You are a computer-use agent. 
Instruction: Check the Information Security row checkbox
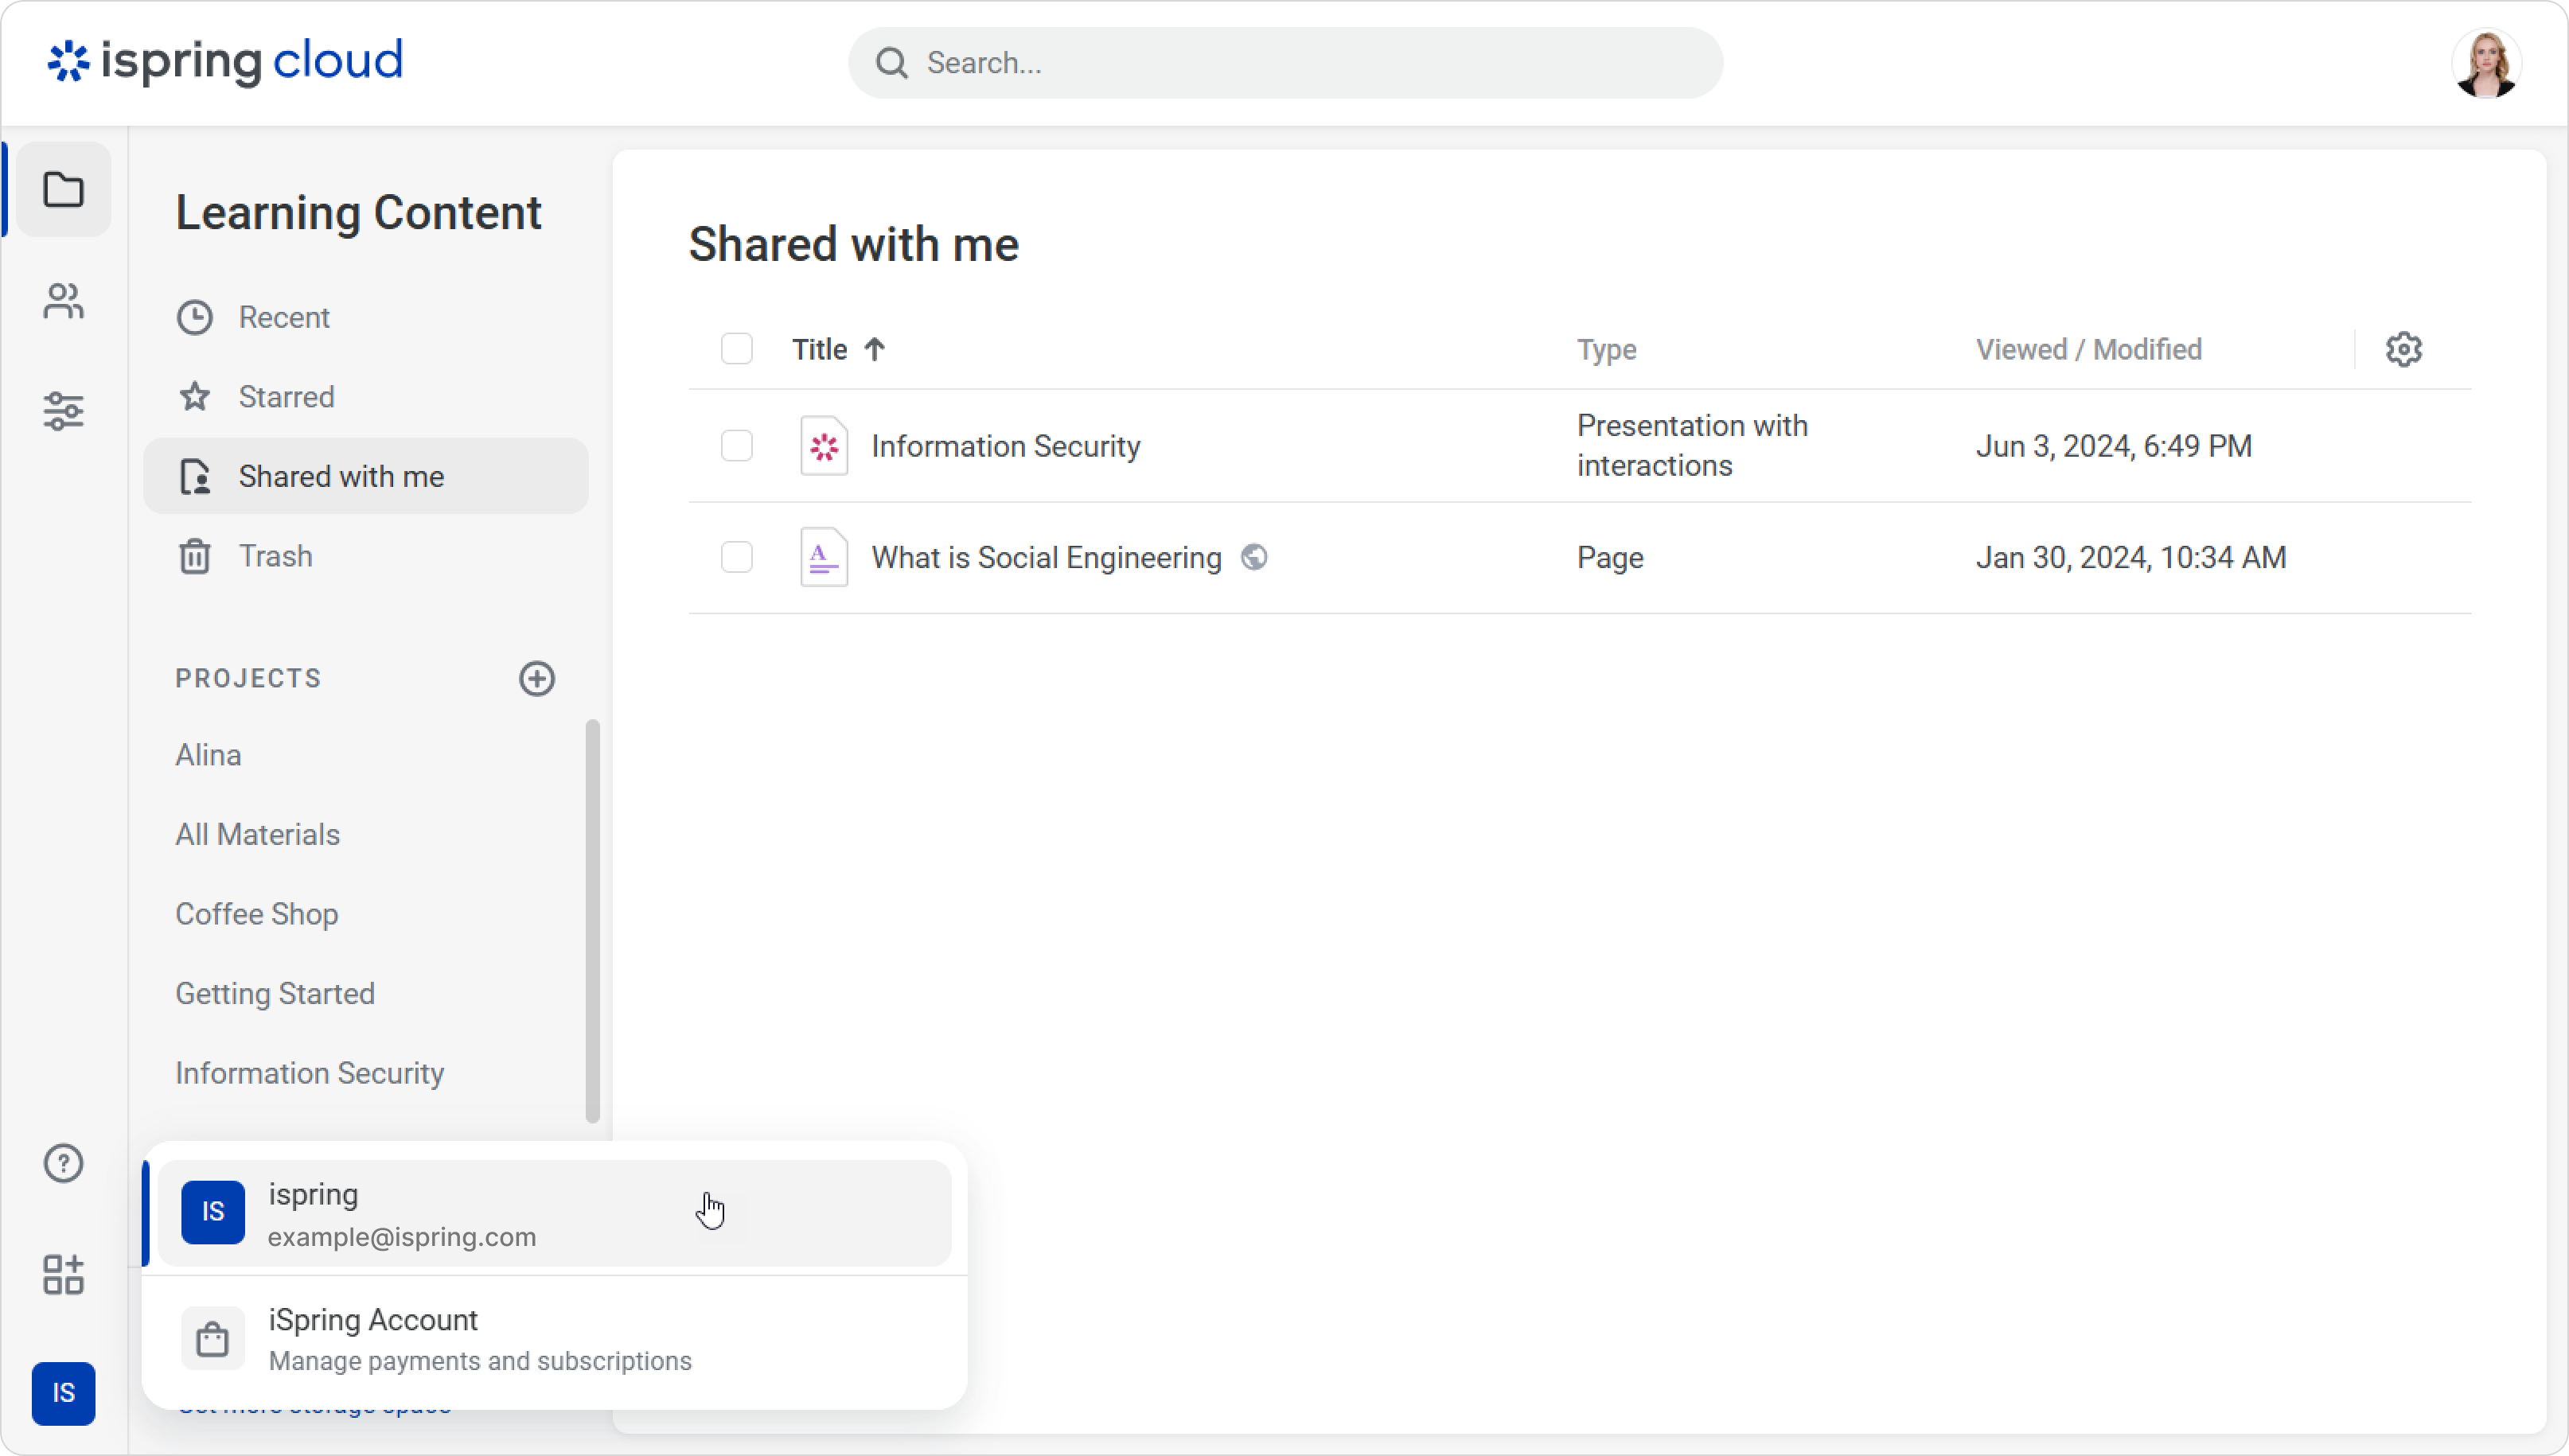tap(737, 446)
